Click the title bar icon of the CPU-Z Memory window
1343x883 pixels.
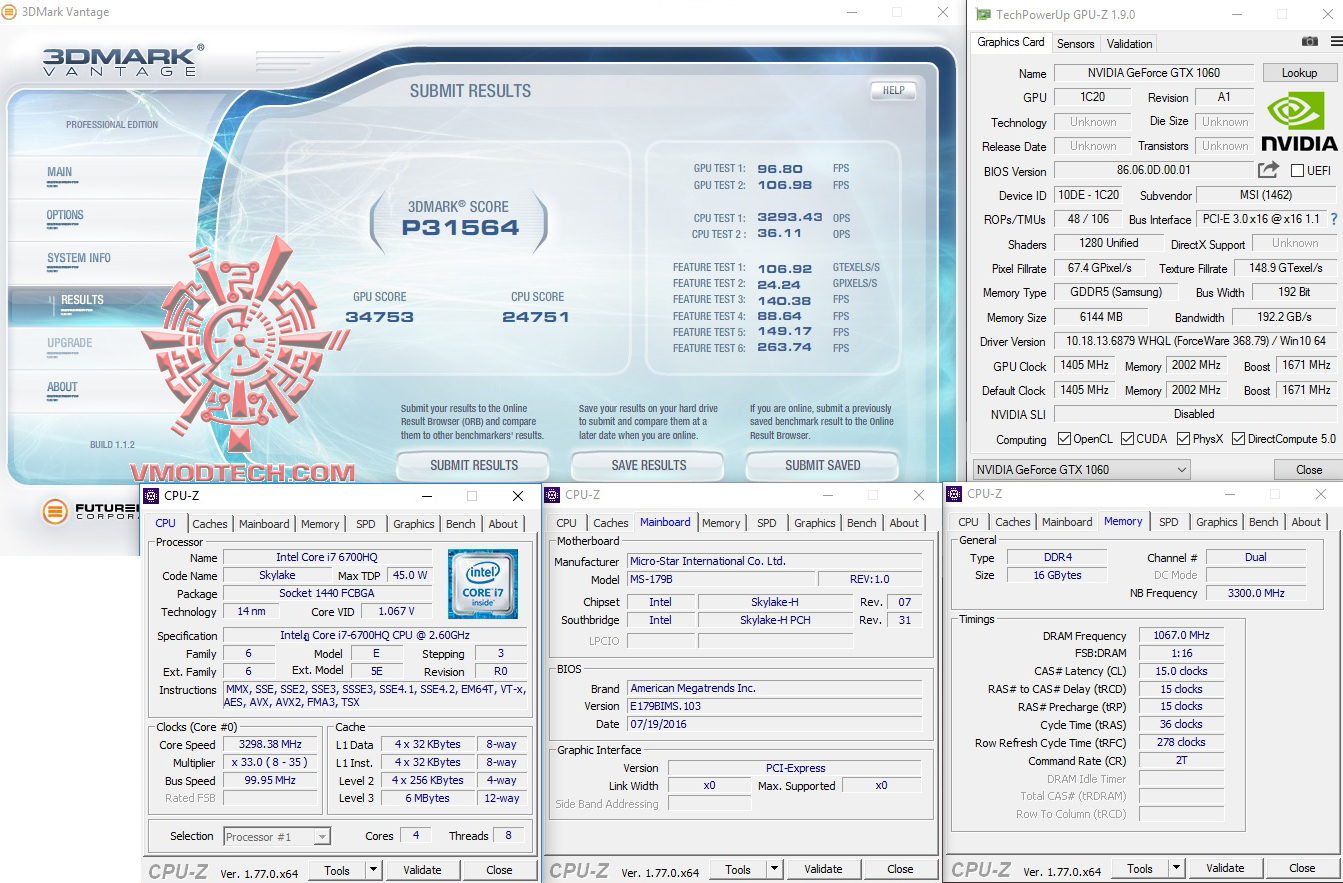click(953, 493)
